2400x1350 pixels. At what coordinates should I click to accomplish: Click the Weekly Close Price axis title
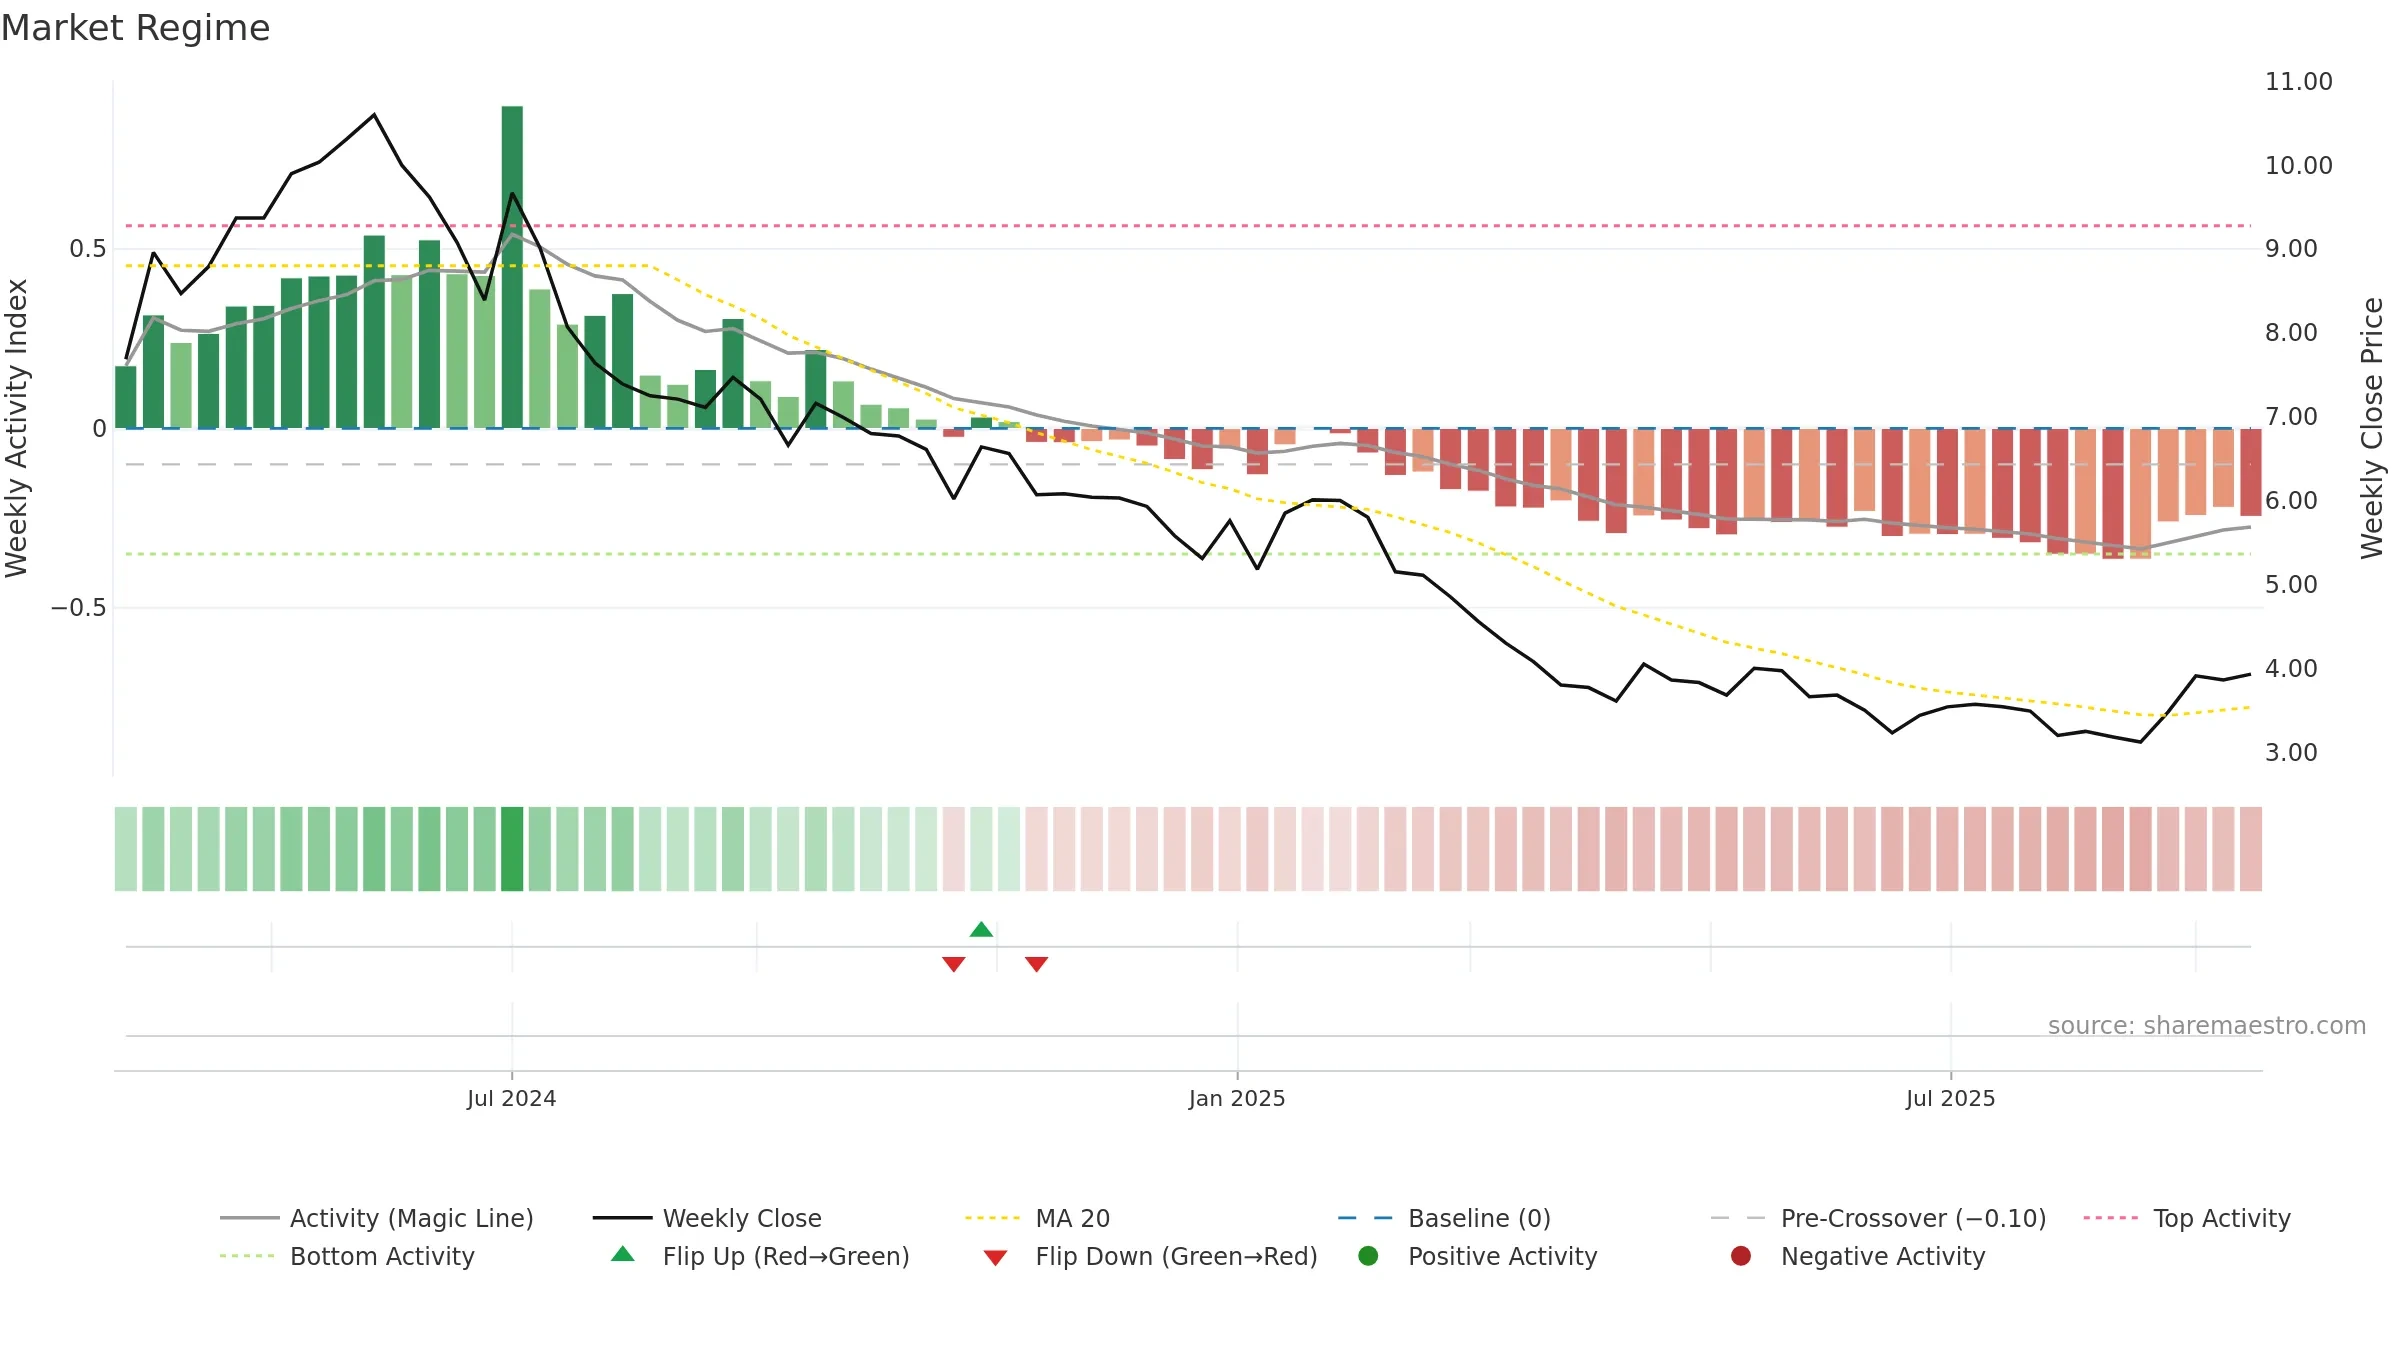(x=2372, y=428)
